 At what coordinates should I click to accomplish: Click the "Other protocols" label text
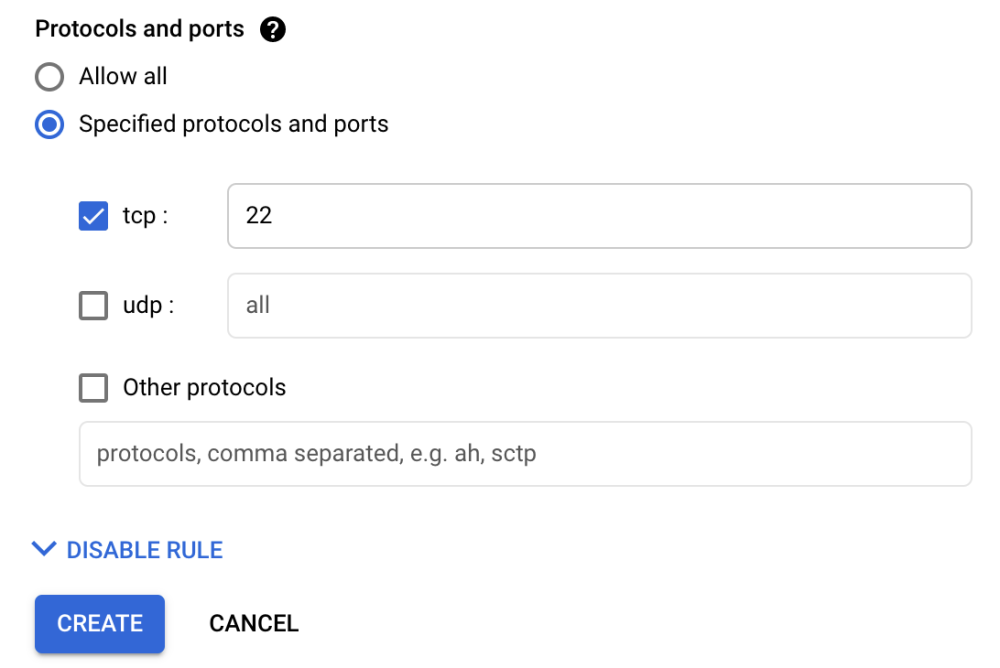coord(204,388)
